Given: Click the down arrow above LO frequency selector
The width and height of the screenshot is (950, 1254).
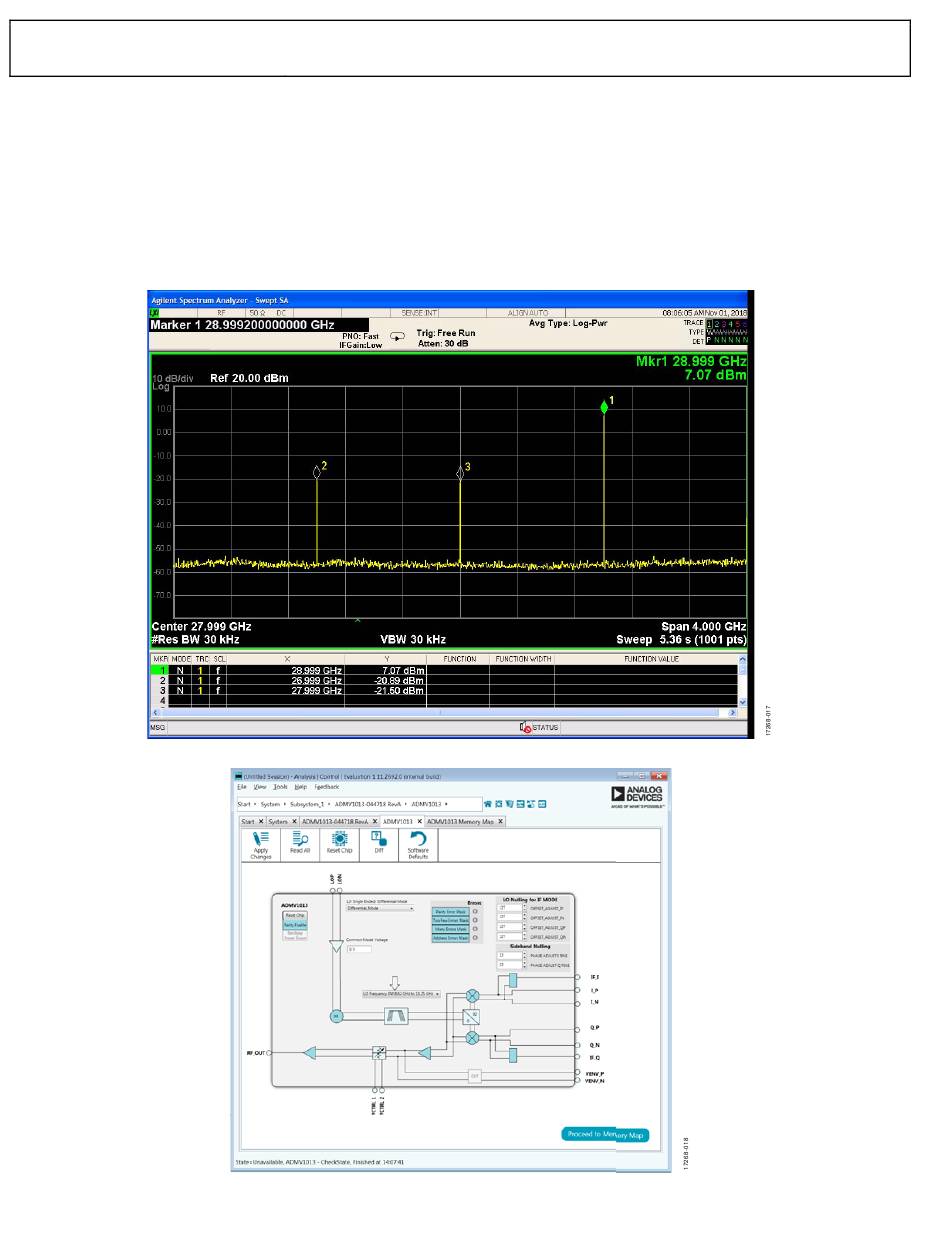Looking at the screenshot, I should click(x=395, y=981).
